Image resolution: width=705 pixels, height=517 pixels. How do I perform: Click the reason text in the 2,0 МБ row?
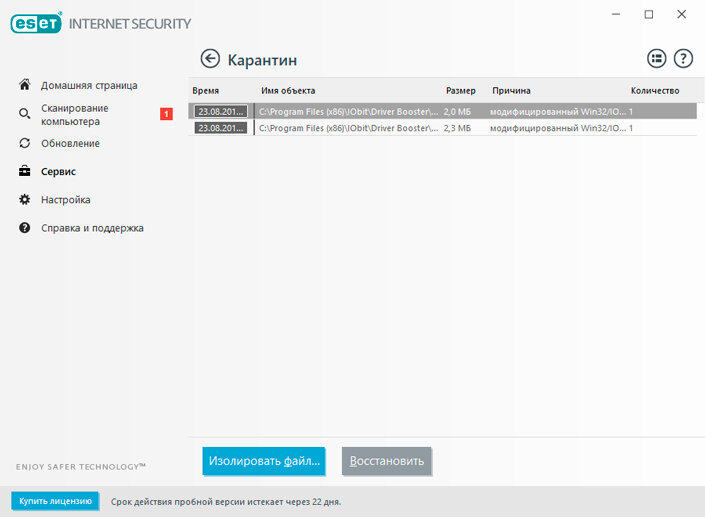tap(558, 111)
